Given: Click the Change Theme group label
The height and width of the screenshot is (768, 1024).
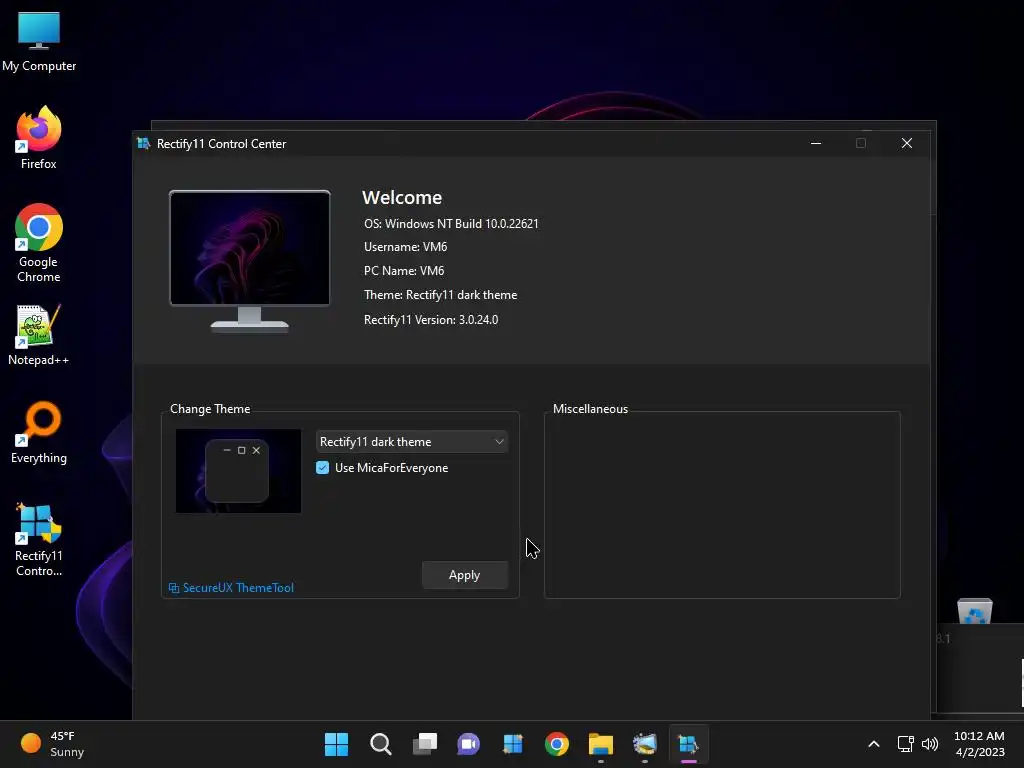Looking at the screenshot, I should 210,409.
